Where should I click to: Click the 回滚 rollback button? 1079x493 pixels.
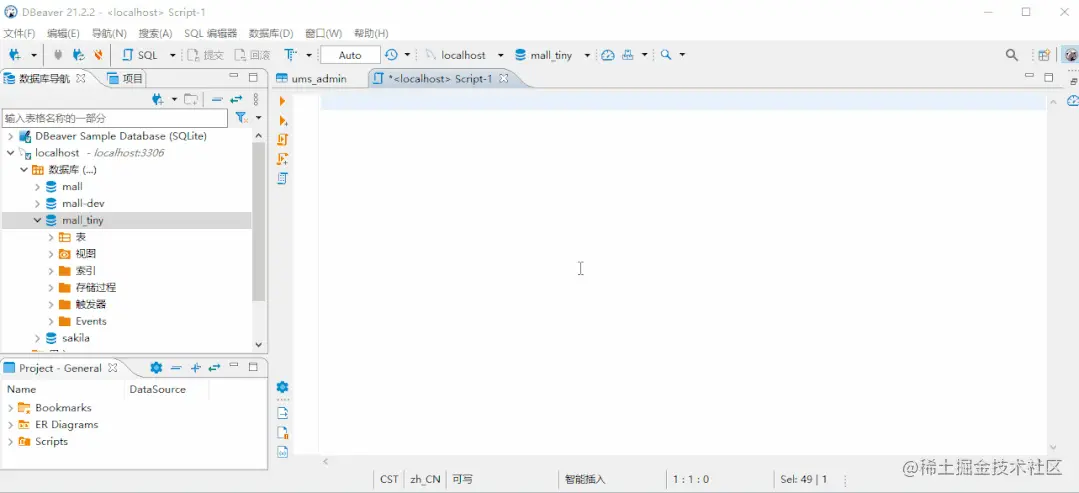pyautogui.click(x=252, y=55)
